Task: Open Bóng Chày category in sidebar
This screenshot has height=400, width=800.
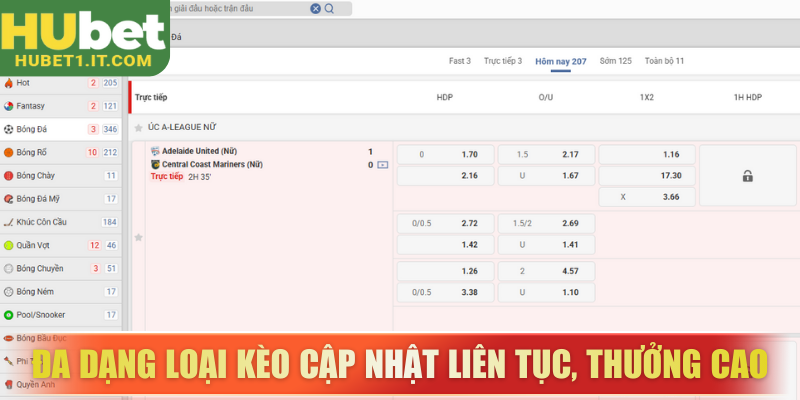Action: (x=61, y=176)
